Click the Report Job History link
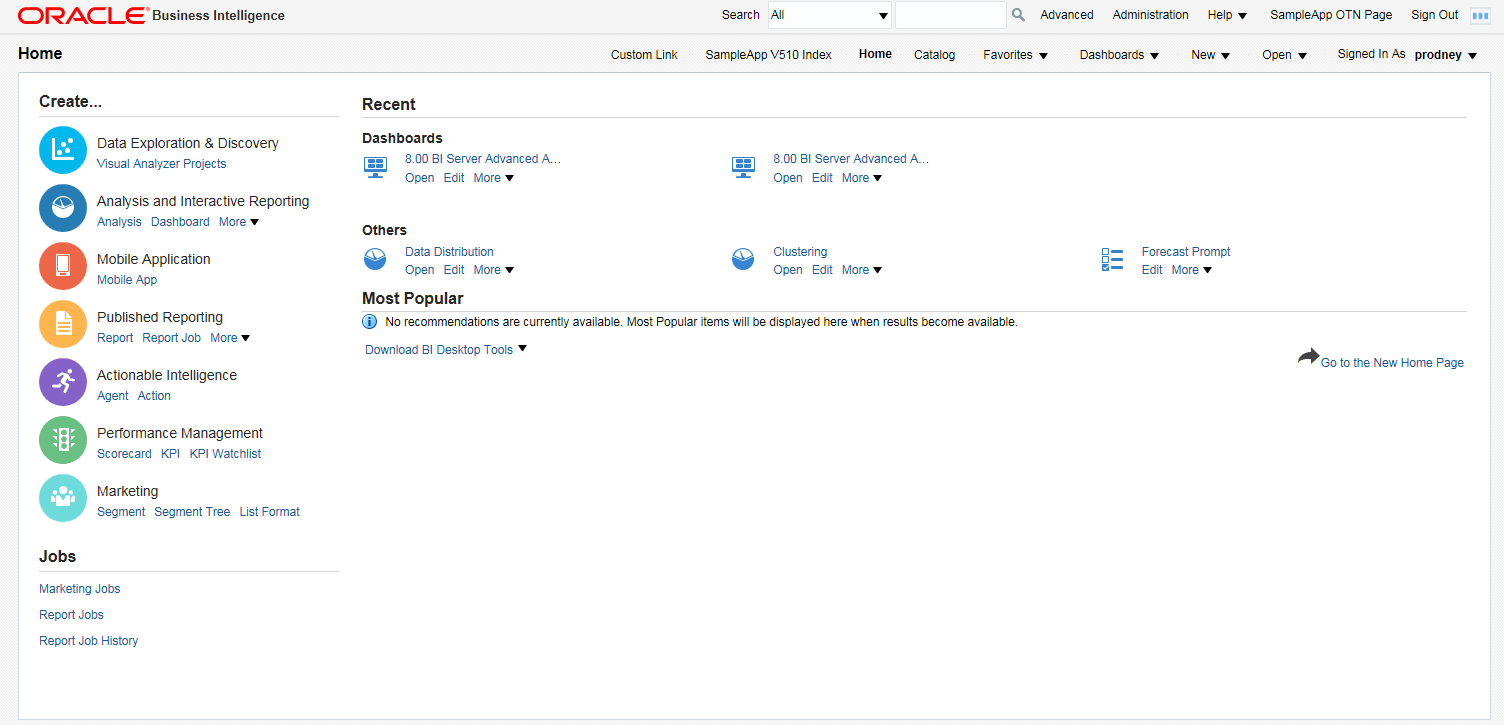 [x=88, y=640]
